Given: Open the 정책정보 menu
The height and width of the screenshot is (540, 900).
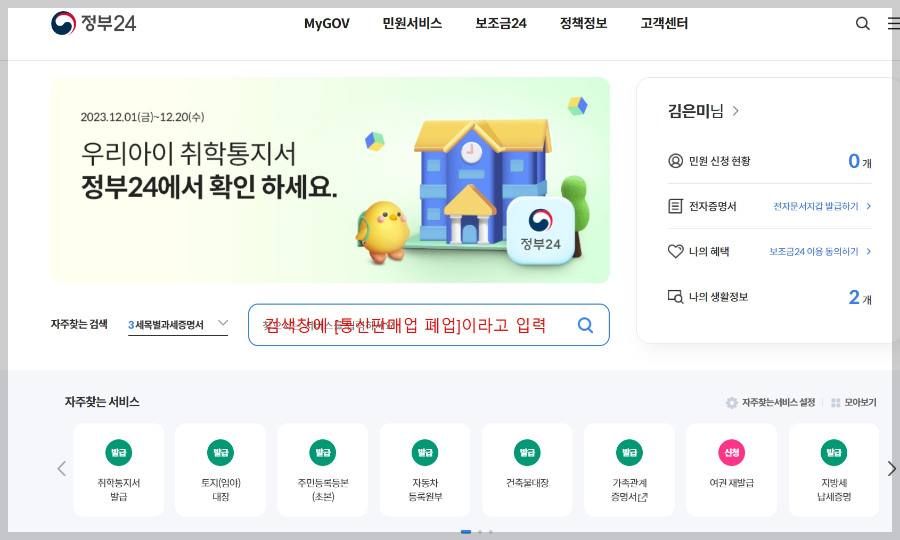Looking at the screenshot, I should pos(583,24).
